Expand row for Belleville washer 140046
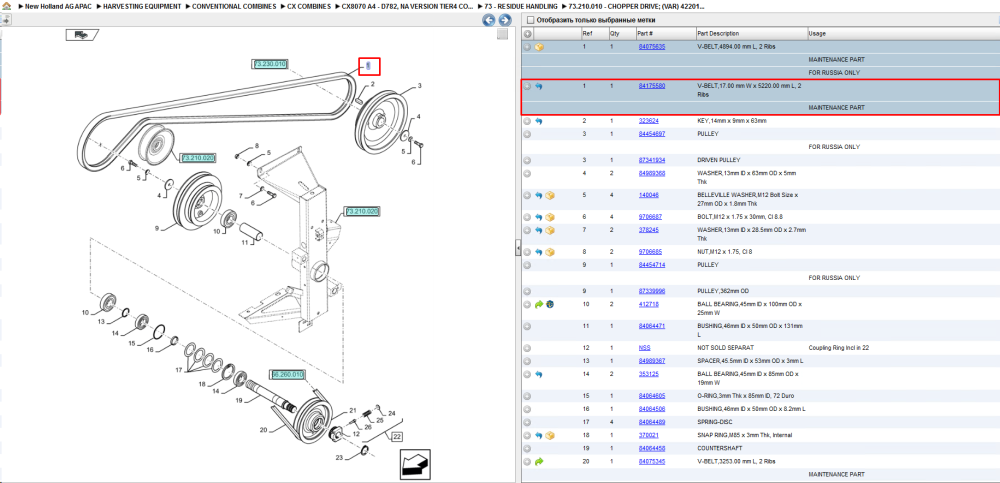Screen dimensions: 1000x483 point(527,195)
